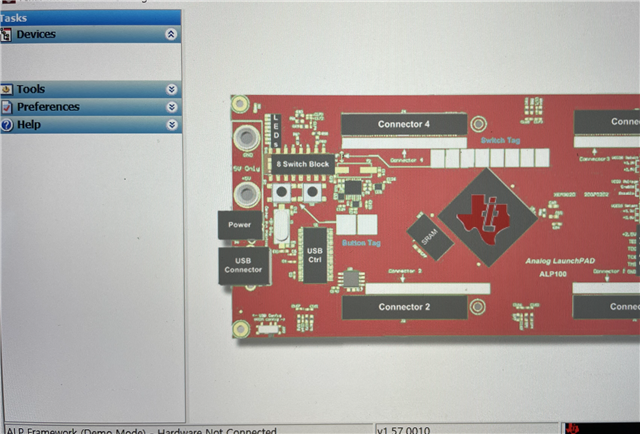This screenshot has height=434, width=640.
Task: Click the Tools section icon
Action: [x=7, y=89]
